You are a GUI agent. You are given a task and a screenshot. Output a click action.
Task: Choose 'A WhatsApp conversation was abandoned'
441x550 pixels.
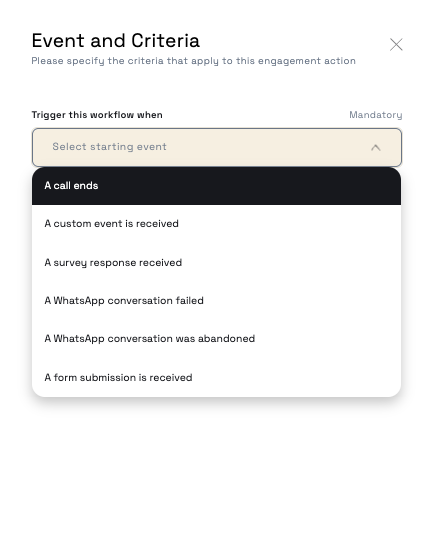(216, 339)
